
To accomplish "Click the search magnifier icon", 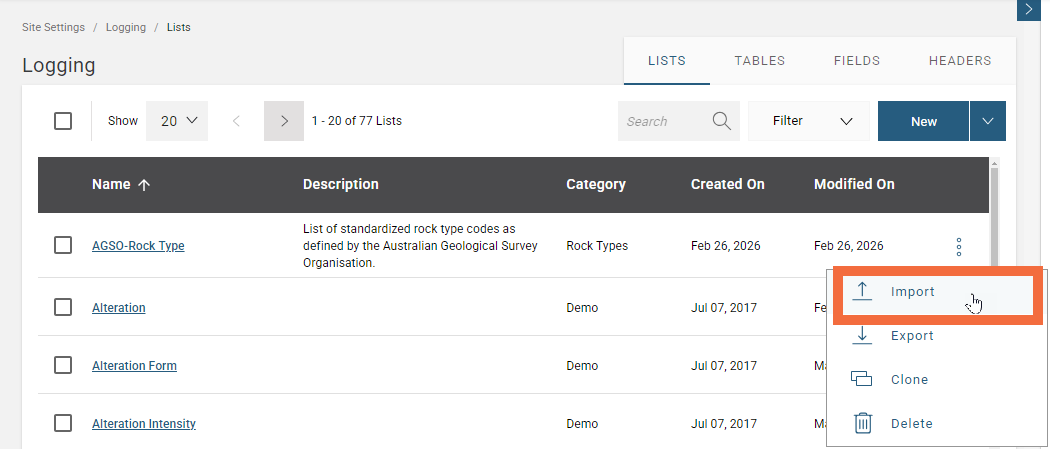I will pos(721,121).
